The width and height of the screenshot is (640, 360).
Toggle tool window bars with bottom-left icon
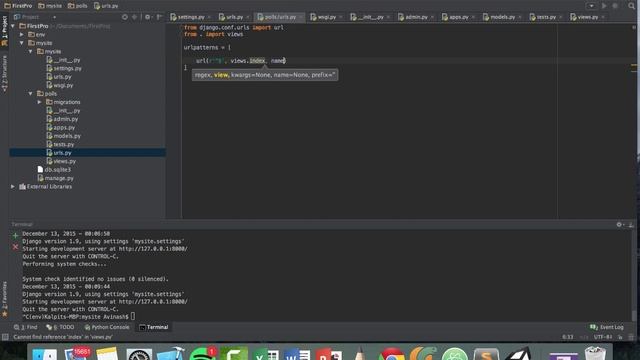[x=5, y=337]
